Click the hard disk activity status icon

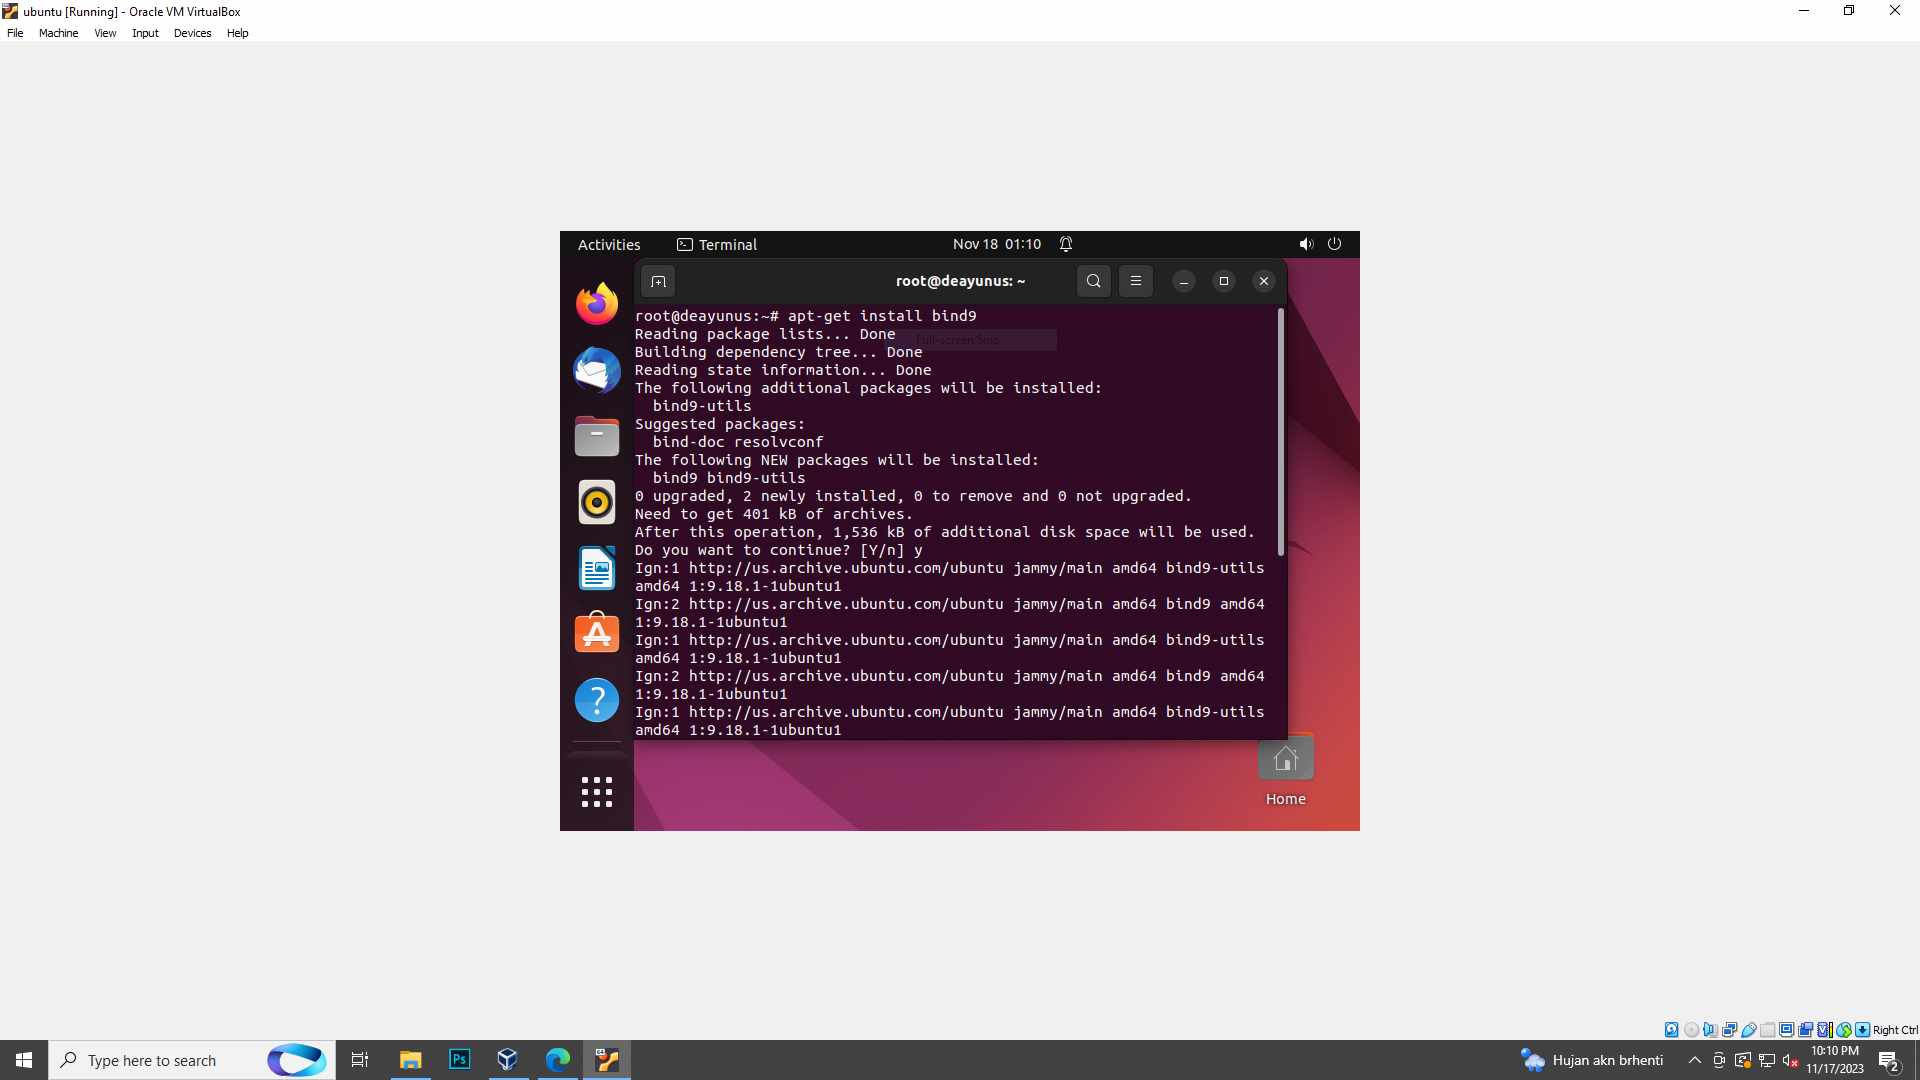point(1672,1030)
